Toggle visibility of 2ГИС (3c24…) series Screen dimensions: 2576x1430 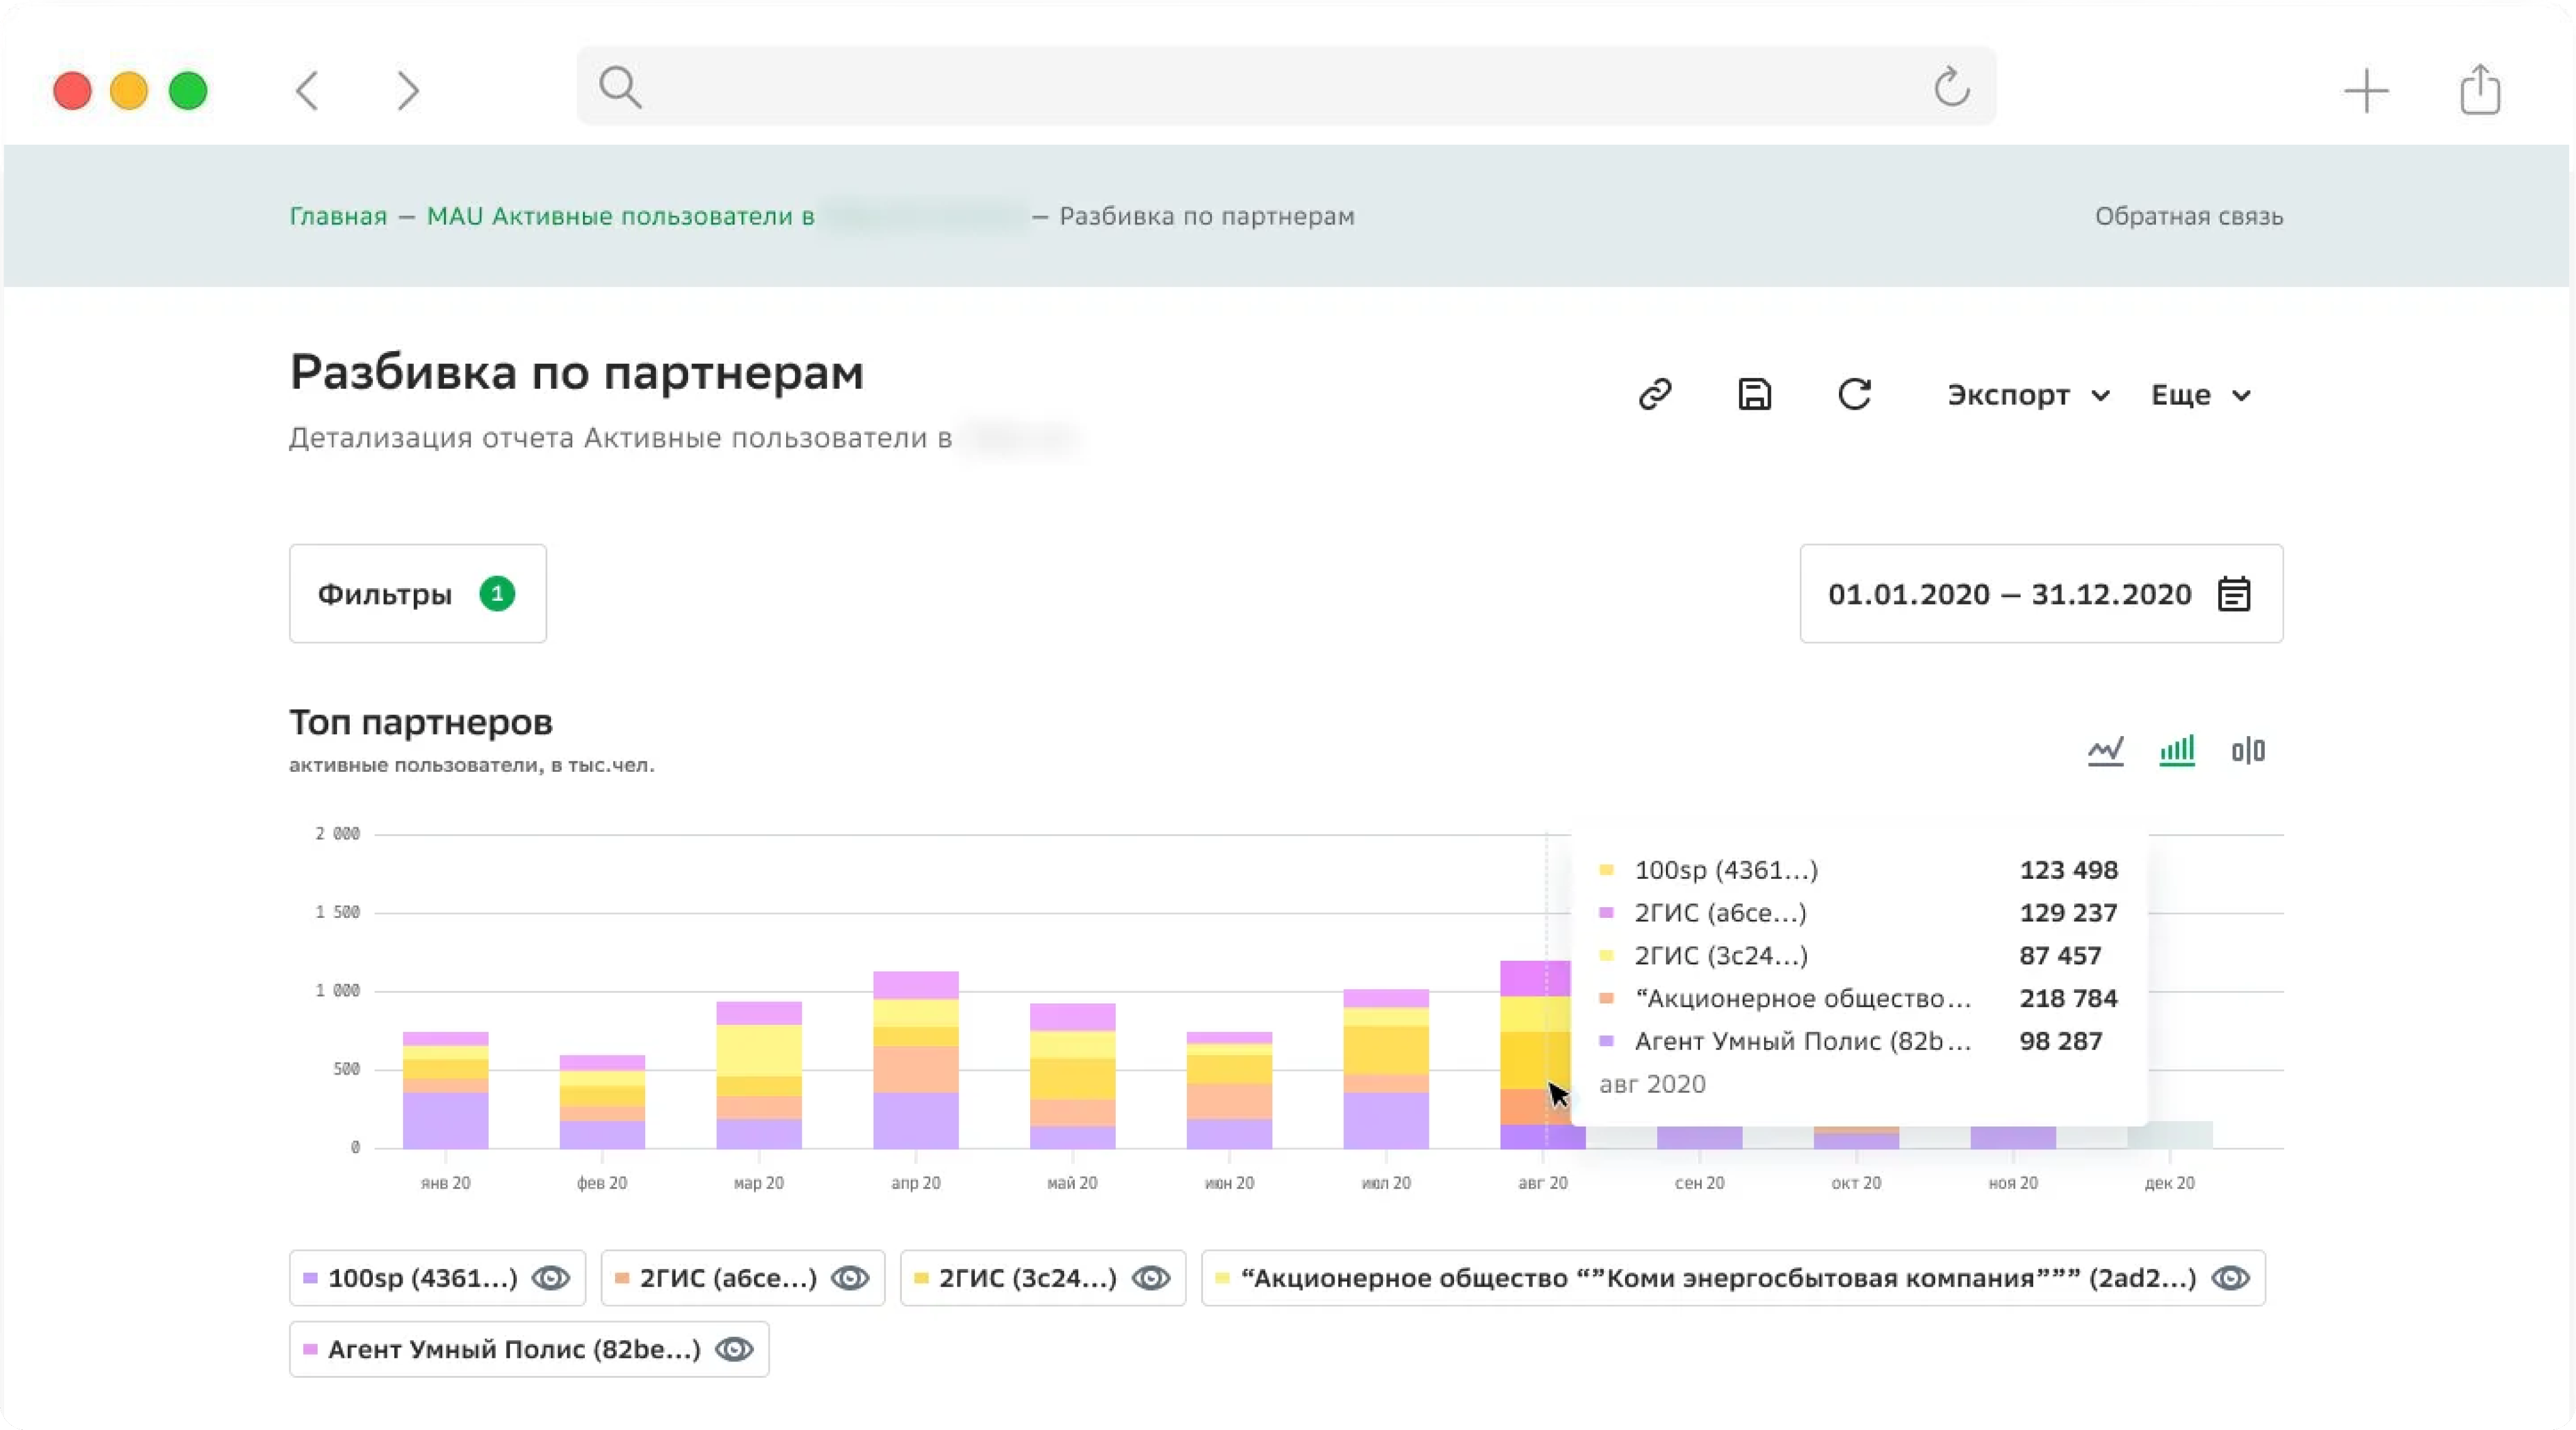tap(1151, 1278)
